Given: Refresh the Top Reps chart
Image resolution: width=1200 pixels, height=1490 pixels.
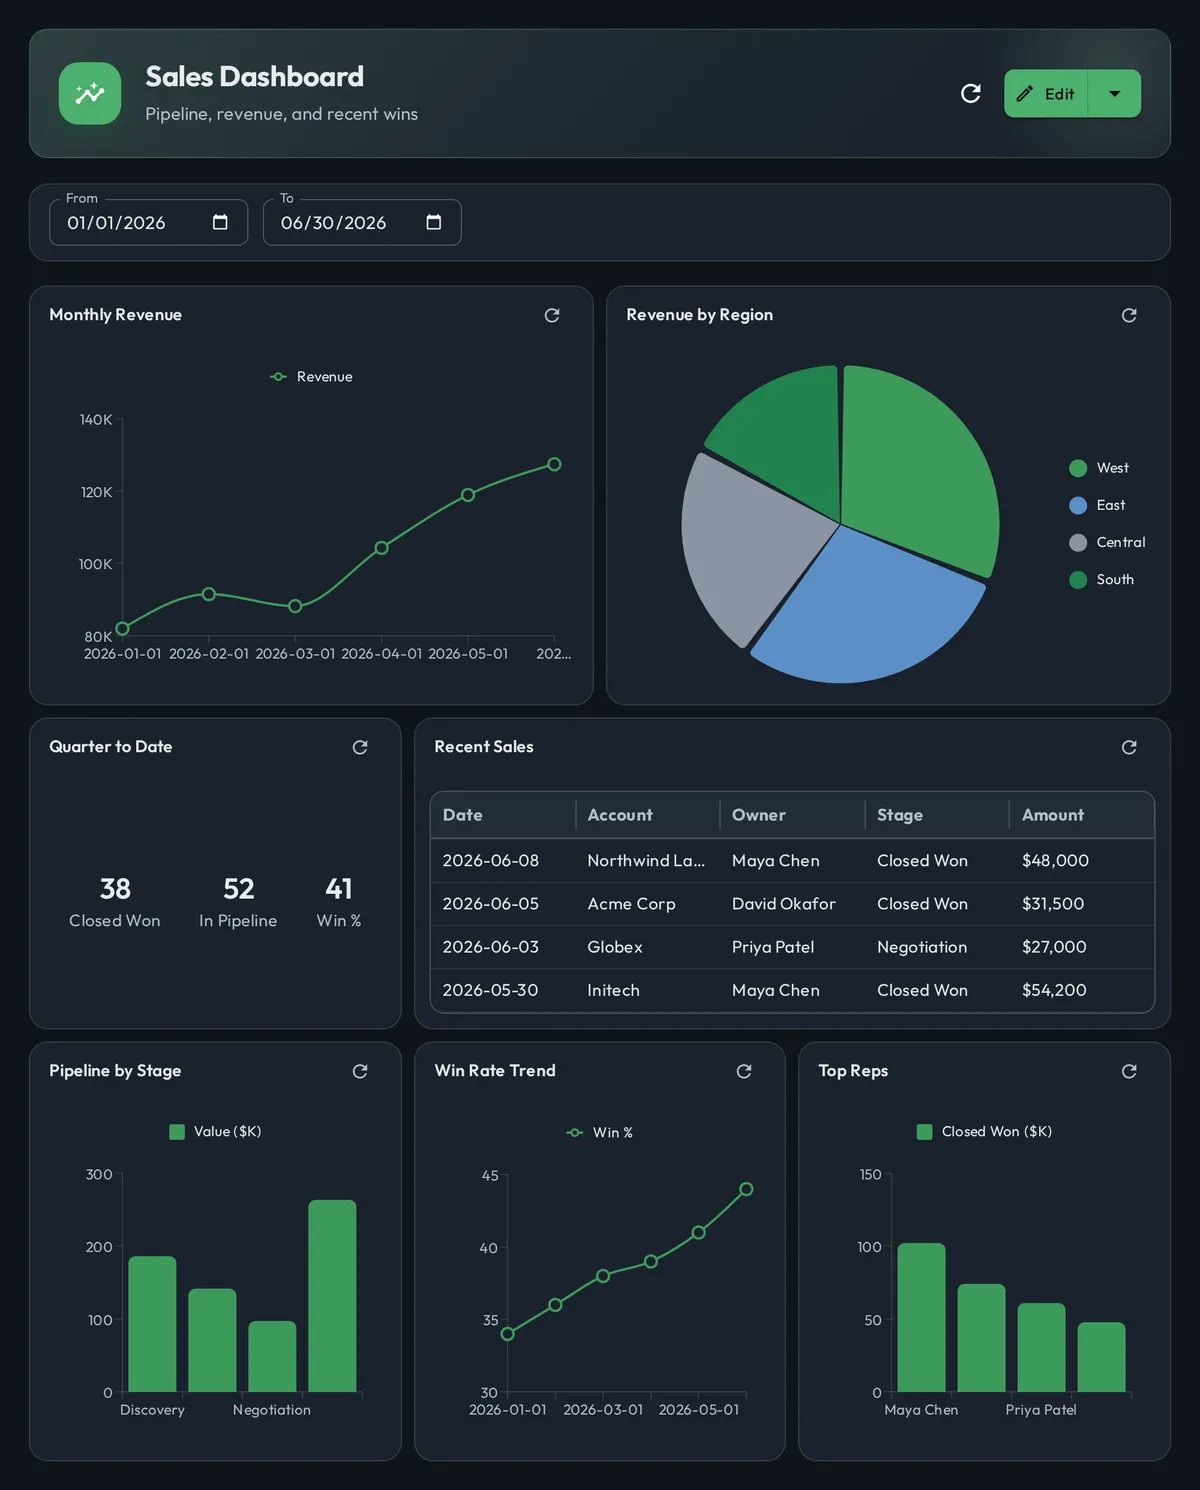Looking at the screenshot, I should (1129, 1071).
